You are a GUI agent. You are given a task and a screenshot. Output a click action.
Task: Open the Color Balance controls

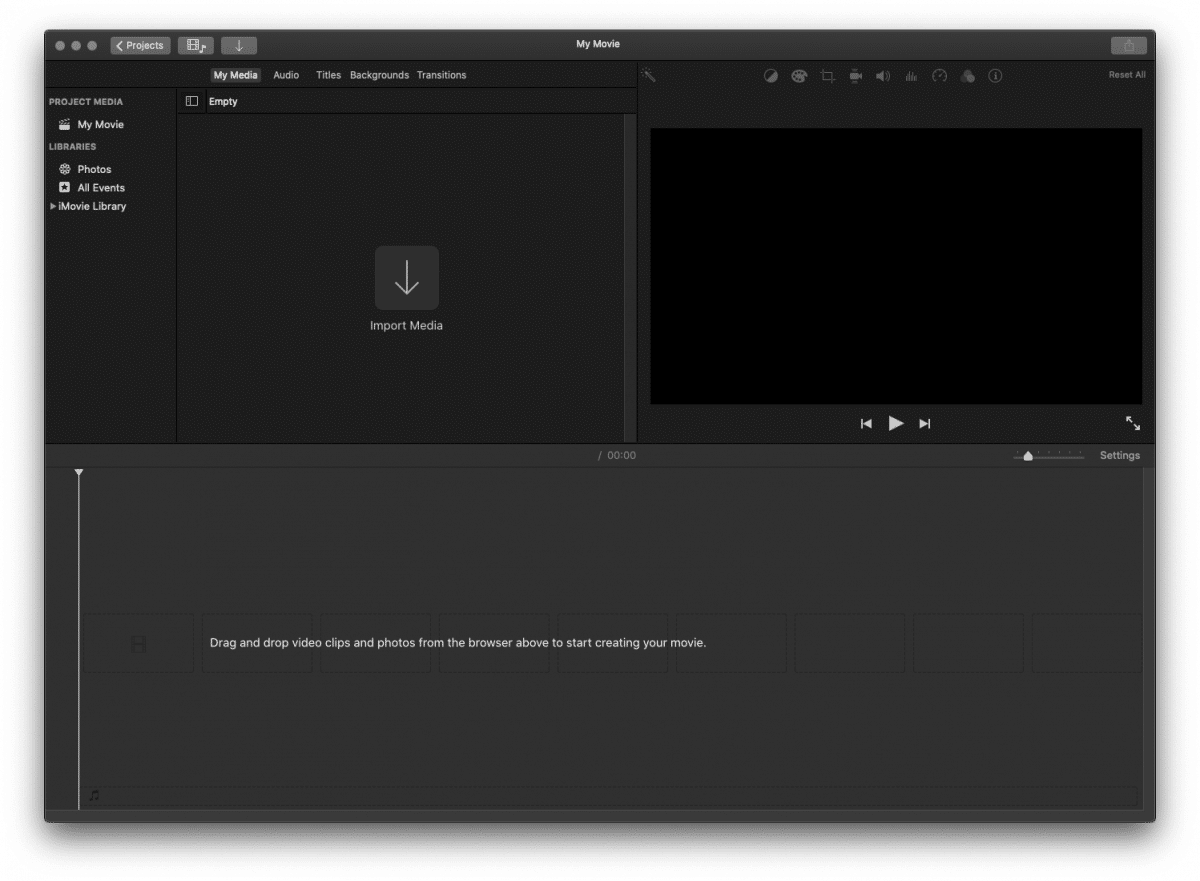point(770,75)
